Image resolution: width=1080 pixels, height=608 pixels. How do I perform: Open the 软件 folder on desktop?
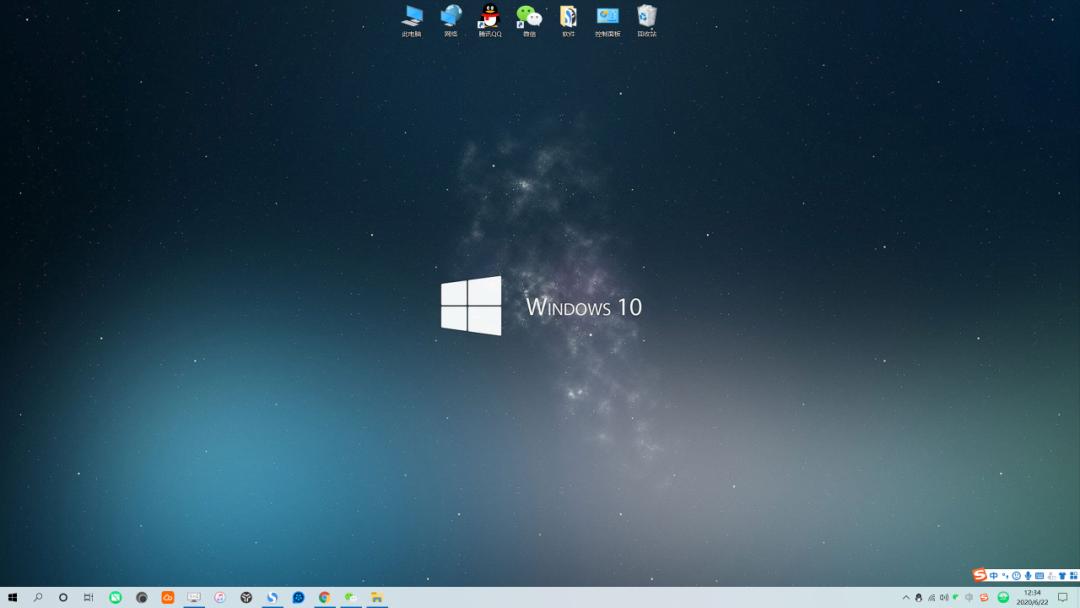pyautogui.click(x=568, y=17)
